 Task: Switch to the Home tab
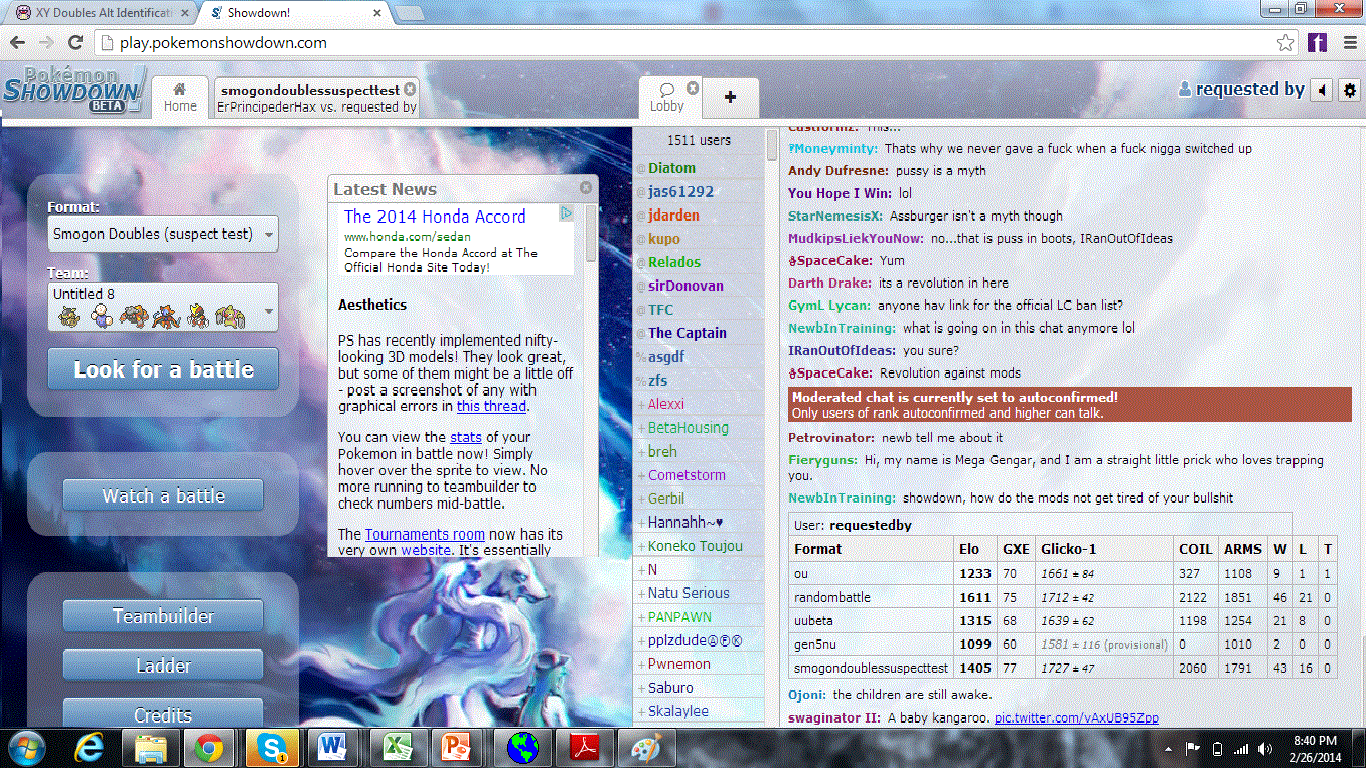point(180,98)
